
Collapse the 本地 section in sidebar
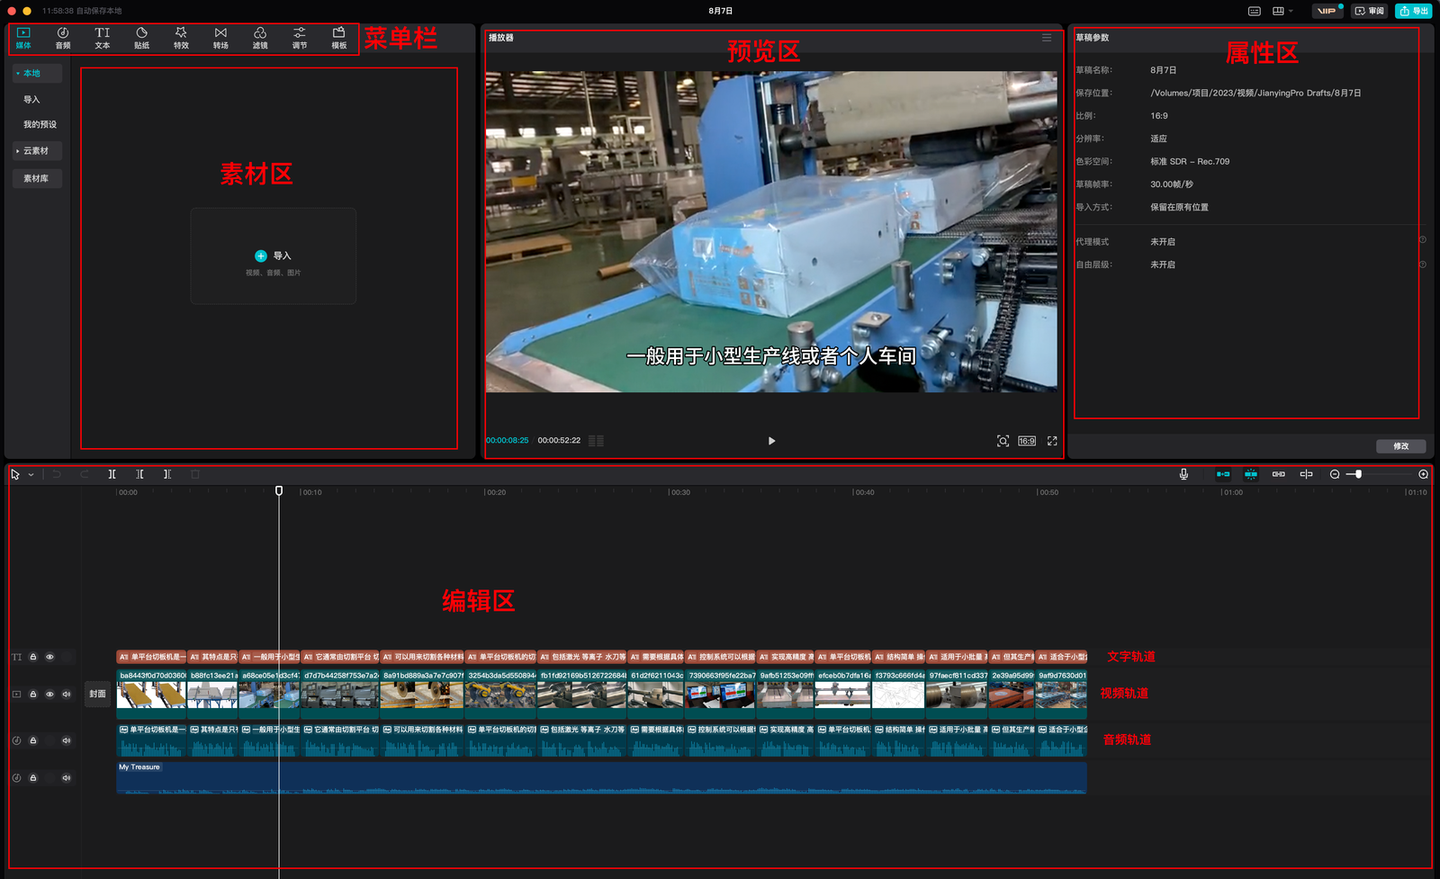(18, 73)
